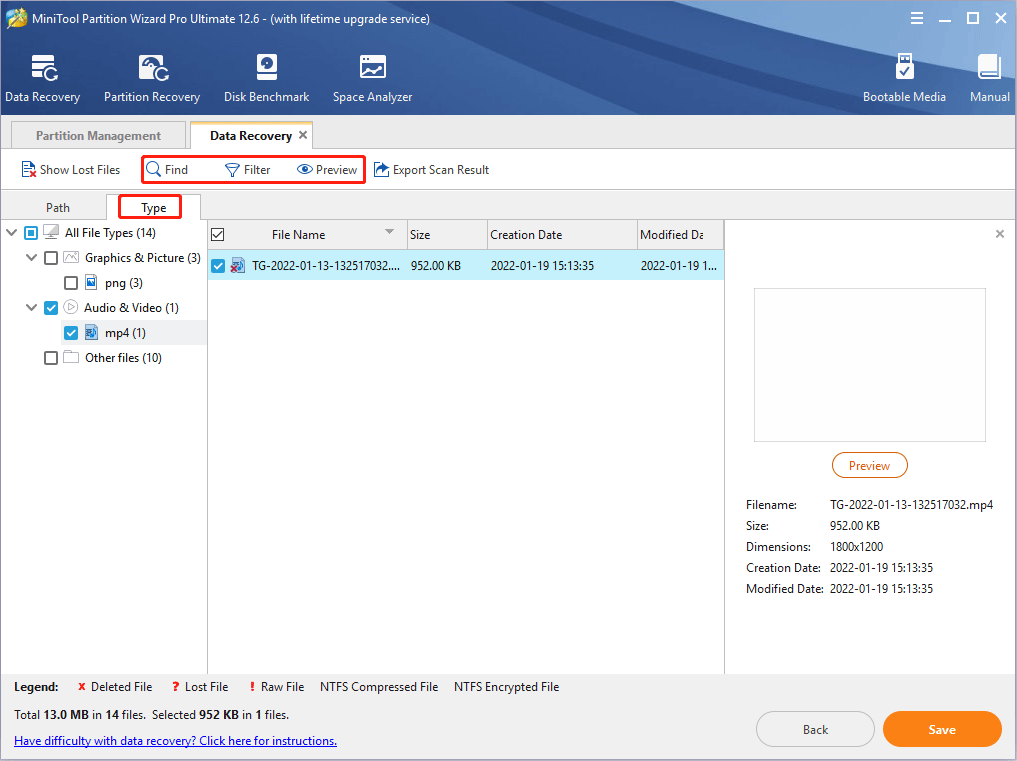Open the Space Analyzer tool
Viewport: 1017px width, 761px height.
[x=371, y=77]
